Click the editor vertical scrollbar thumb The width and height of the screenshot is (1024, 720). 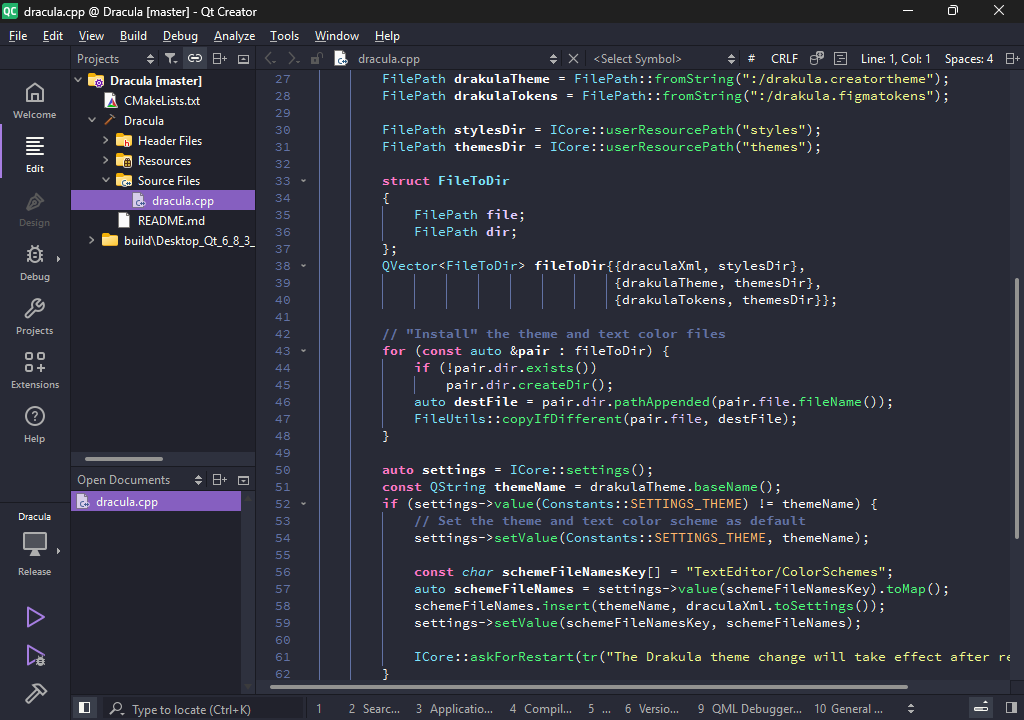(1016, 408)
